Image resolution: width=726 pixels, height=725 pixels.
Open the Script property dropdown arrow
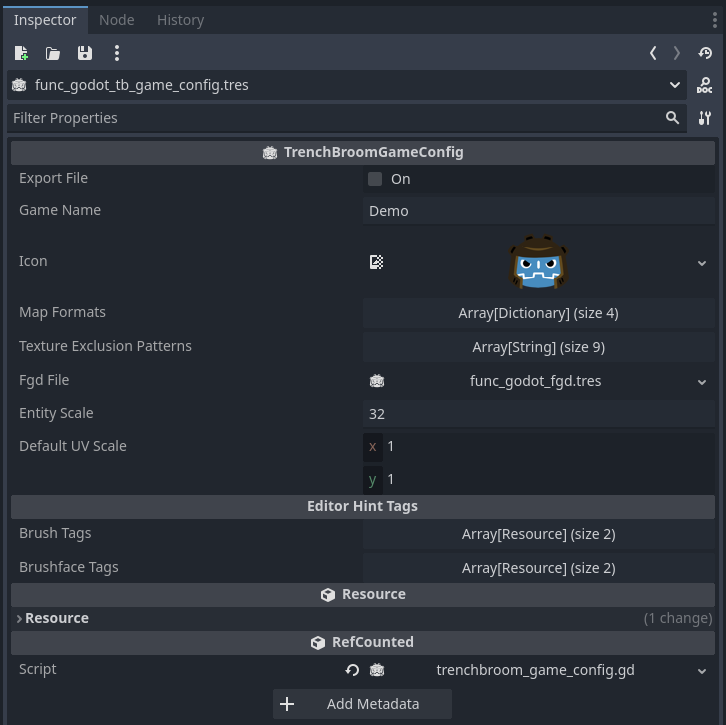click(x=701, y=671)
